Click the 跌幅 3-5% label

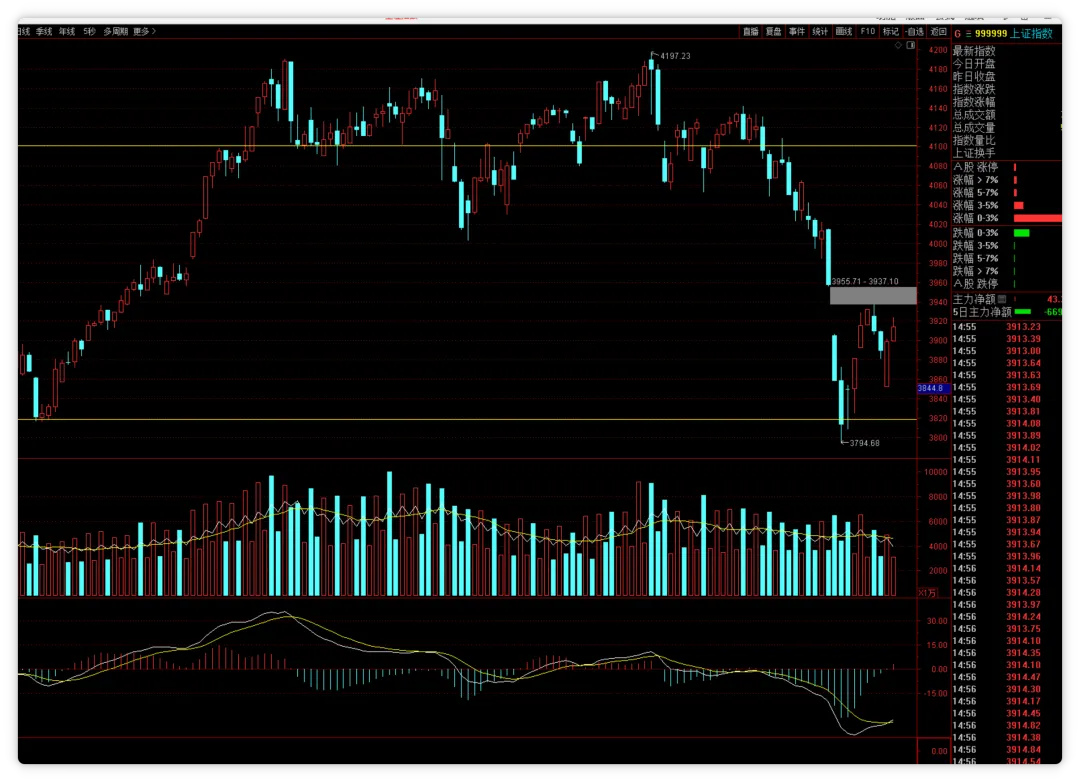tap(975, 246)
